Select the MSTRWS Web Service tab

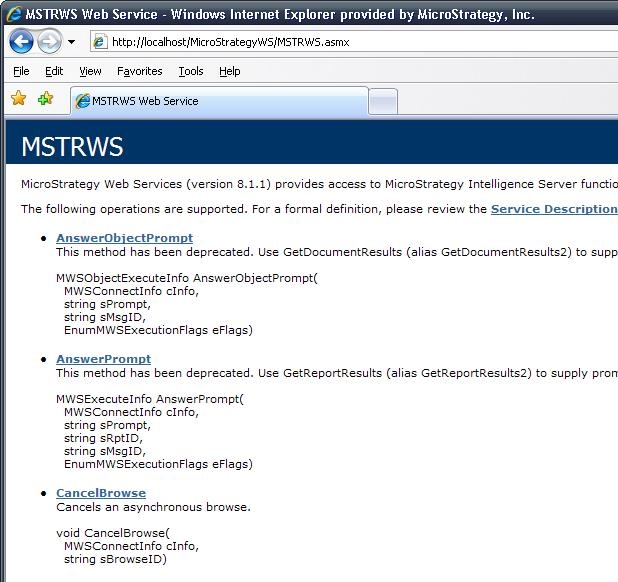(220, 101)
